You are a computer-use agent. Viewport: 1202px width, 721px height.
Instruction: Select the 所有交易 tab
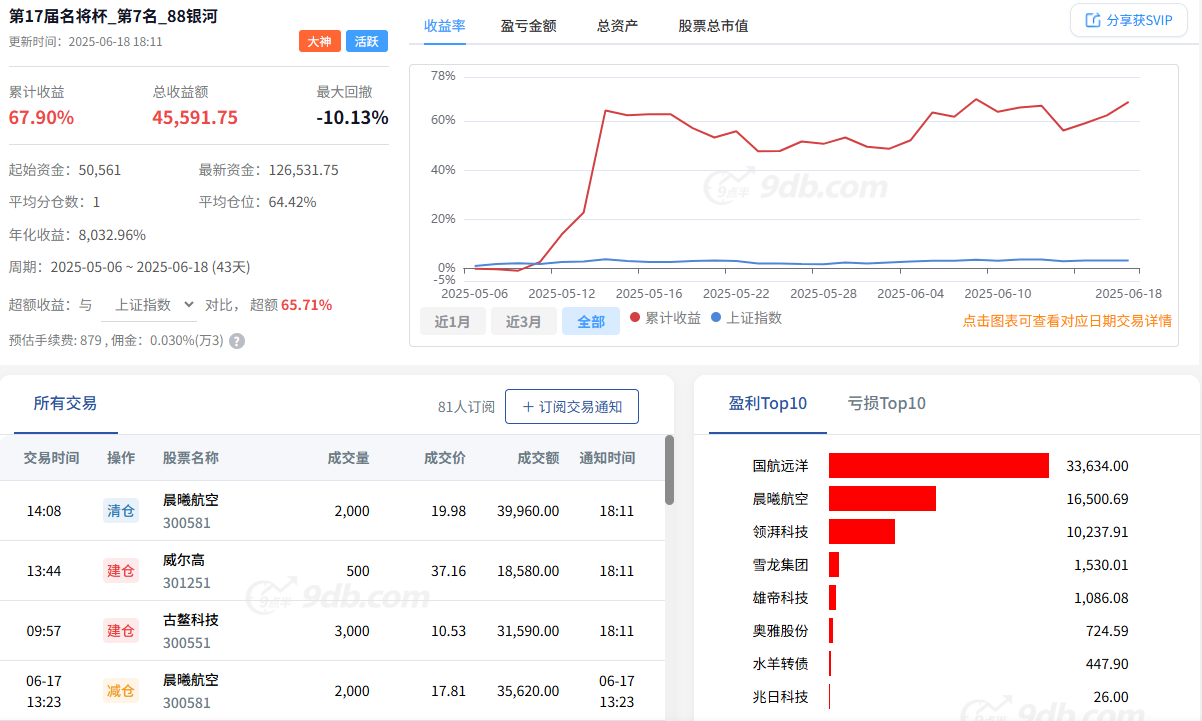pyautogui.click(x=65, y=404)
